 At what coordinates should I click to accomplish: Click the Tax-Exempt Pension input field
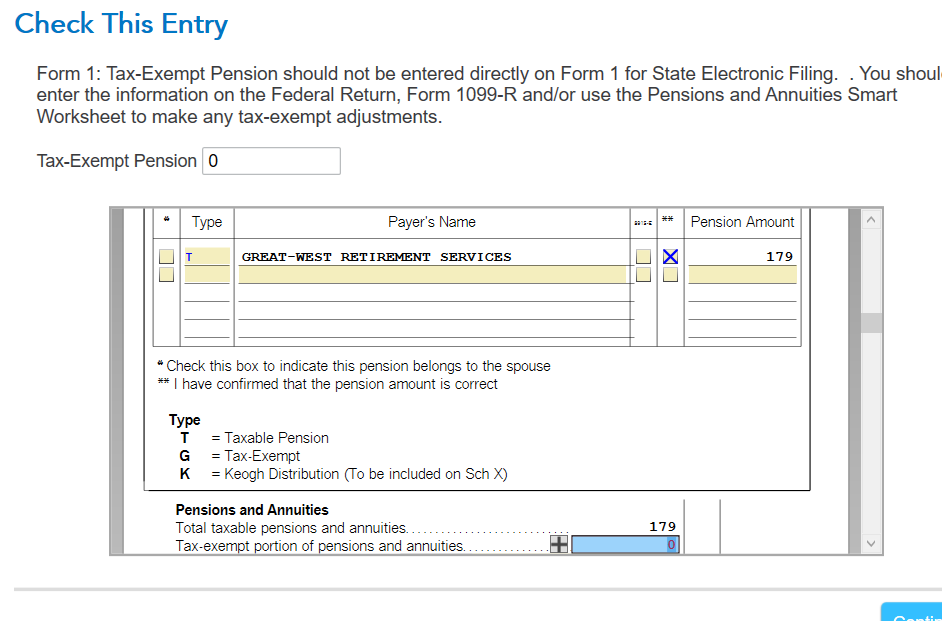[271, 161]
